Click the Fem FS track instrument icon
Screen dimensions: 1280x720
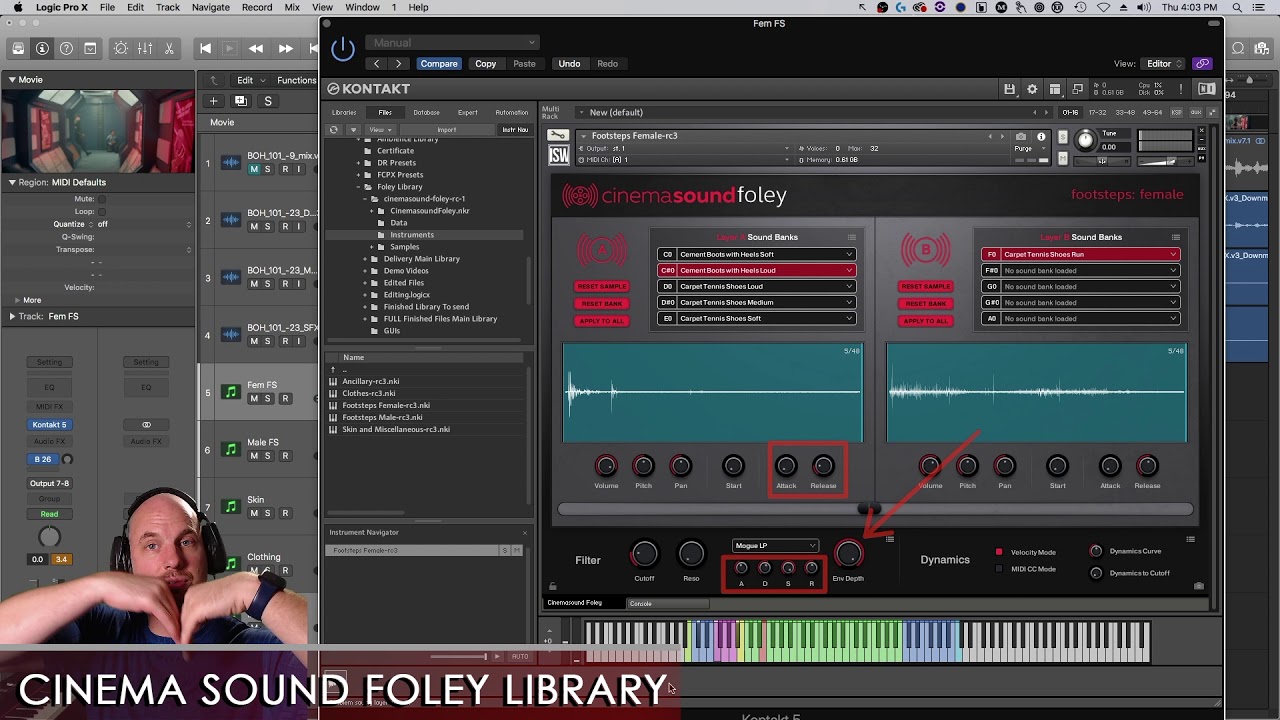(231, 392)
